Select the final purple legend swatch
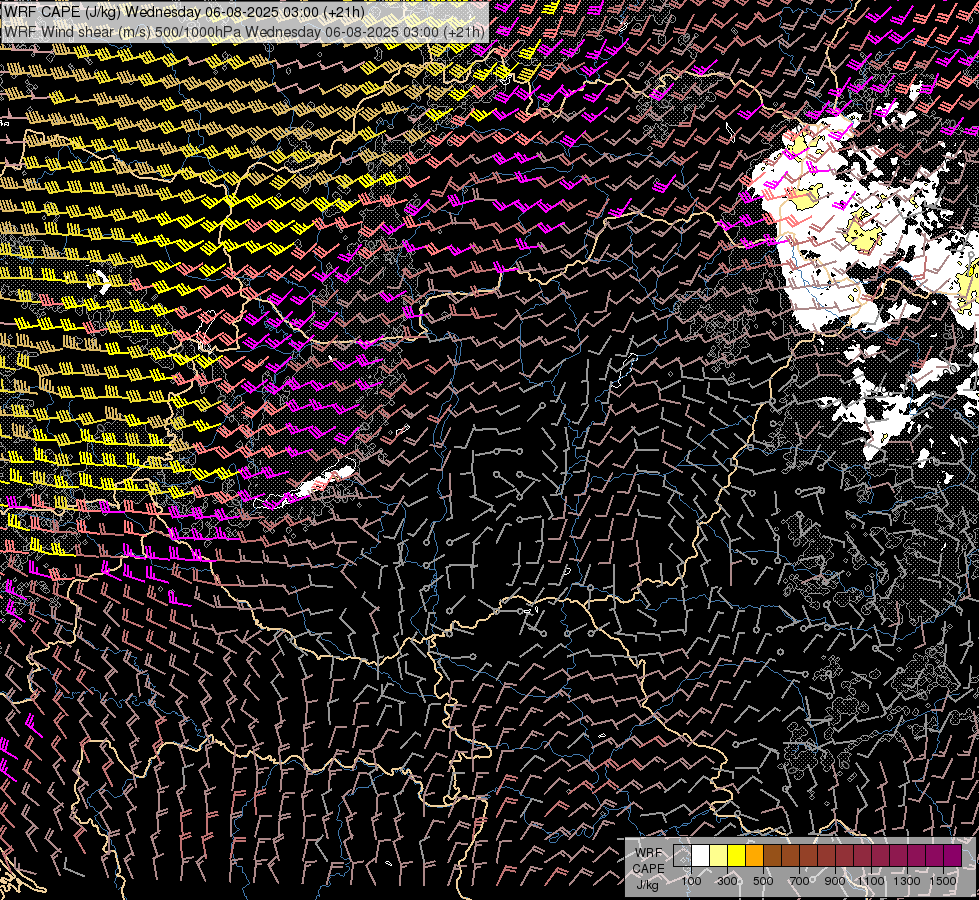 pos(953,855)
